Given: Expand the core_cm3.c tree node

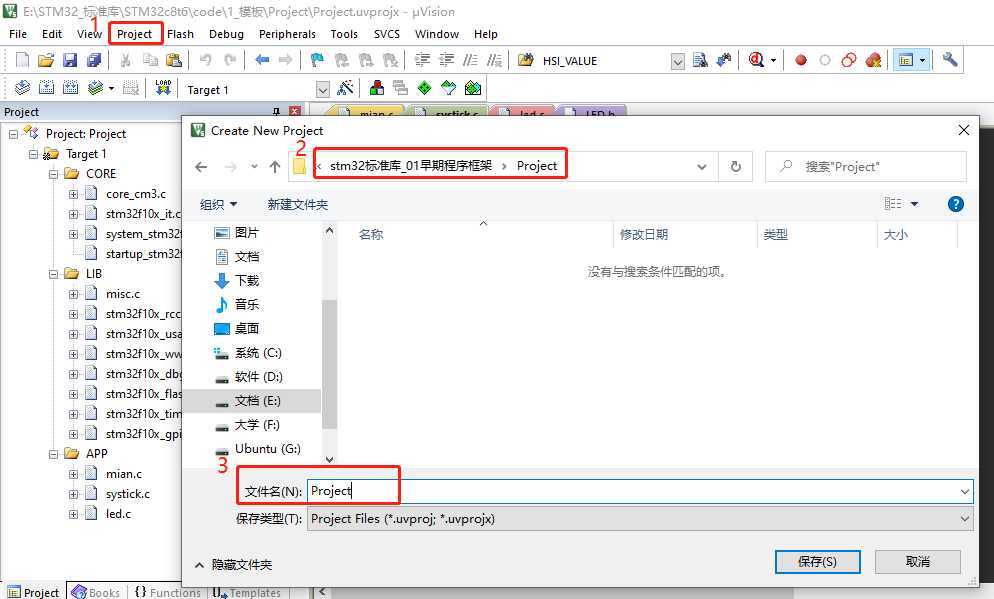Looking at the screenshot, I should 74,195.
